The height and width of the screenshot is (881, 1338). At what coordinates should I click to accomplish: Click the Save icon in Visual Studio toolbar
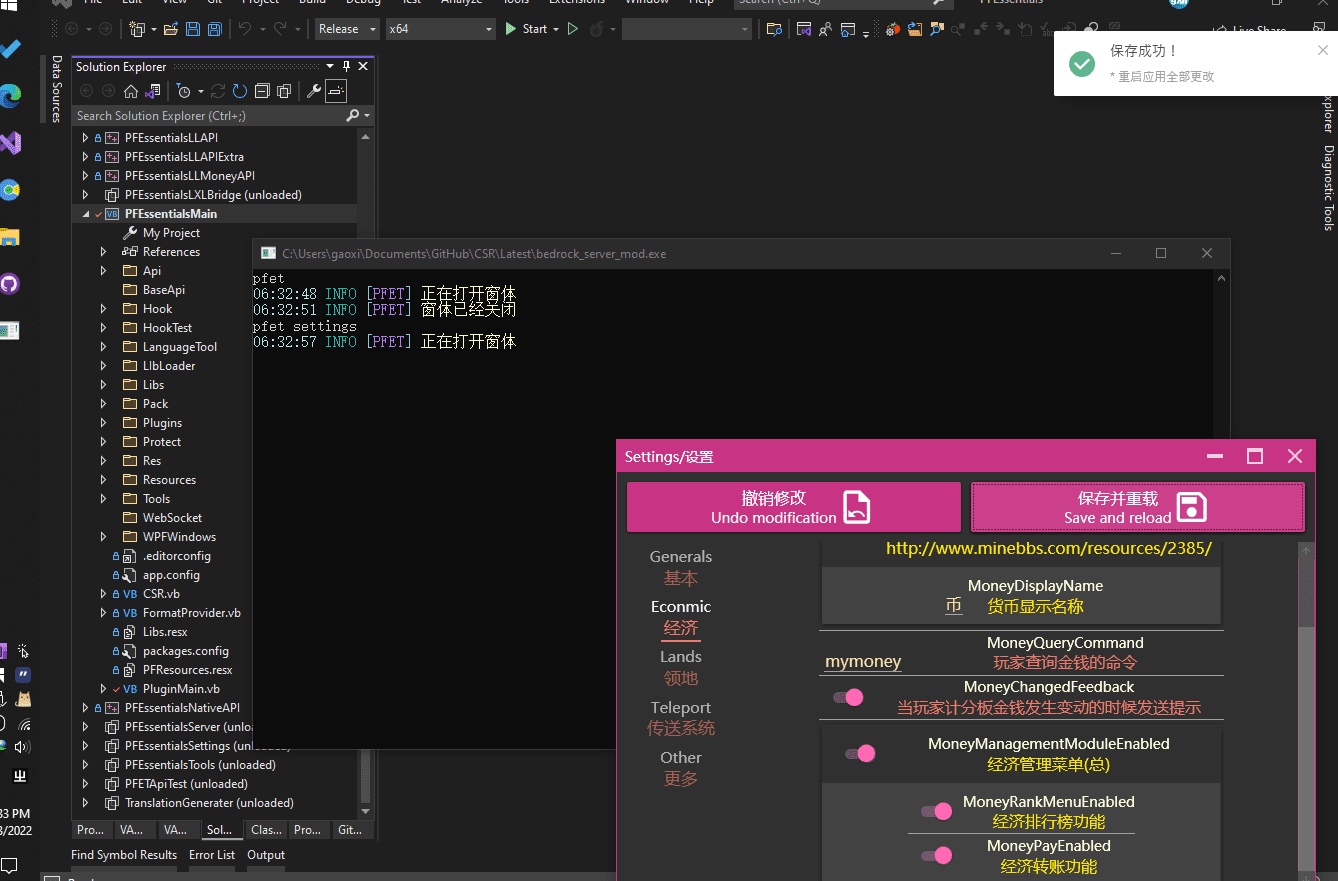pyautogui.click(x=193, y=29)
